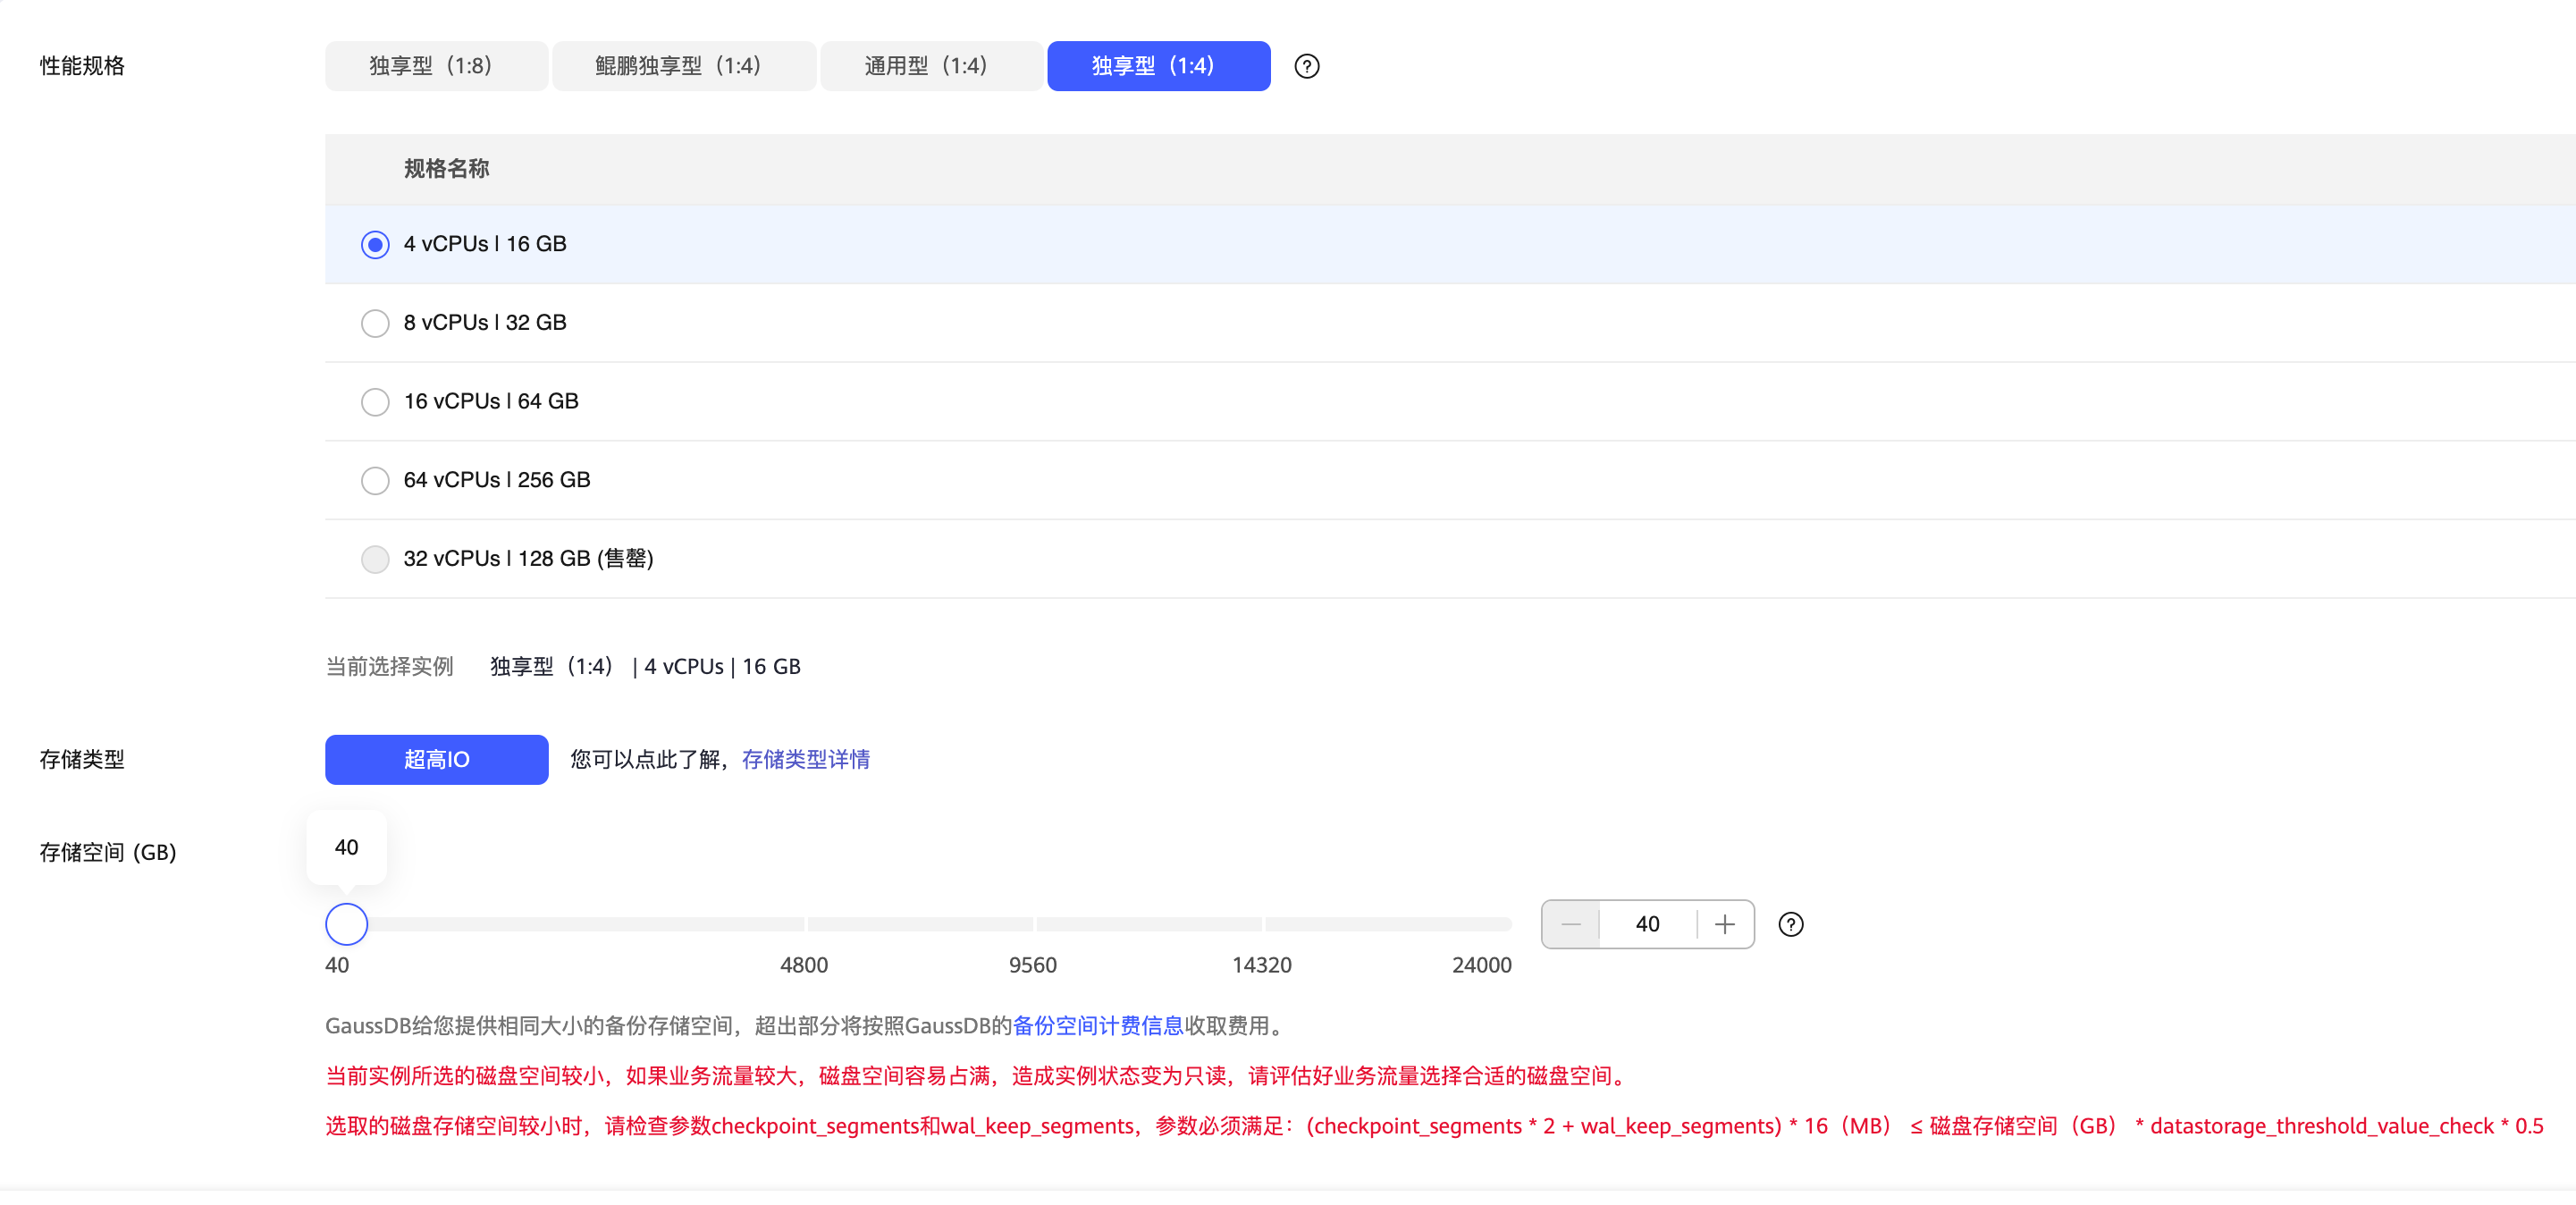Click slider track at 9560 mark

point(1033,924)
